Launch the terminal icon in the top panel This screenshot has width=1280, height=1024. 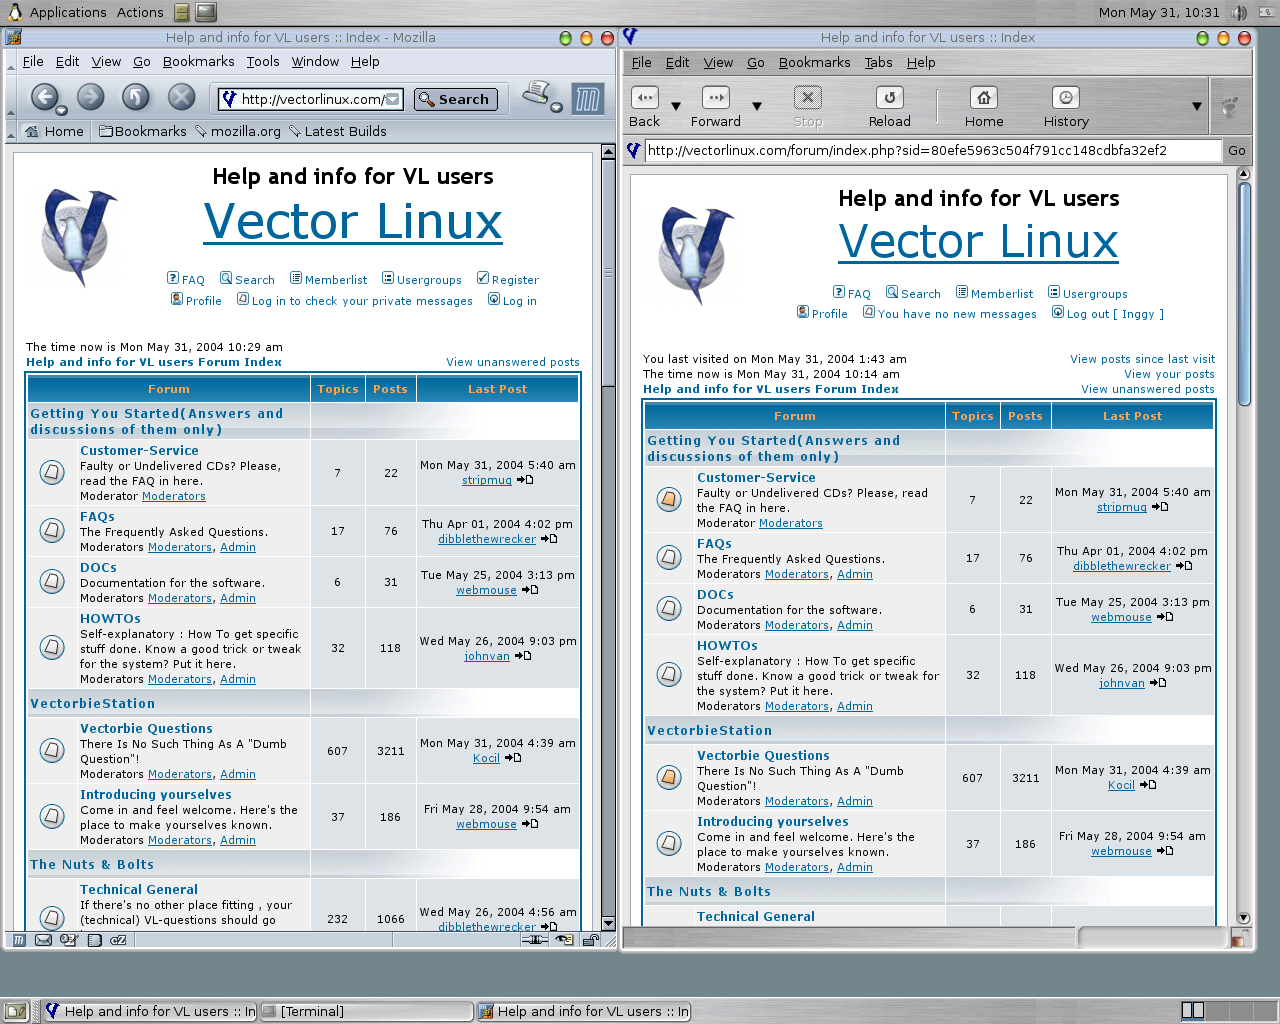pyautogui.click(x=206, y=12)
